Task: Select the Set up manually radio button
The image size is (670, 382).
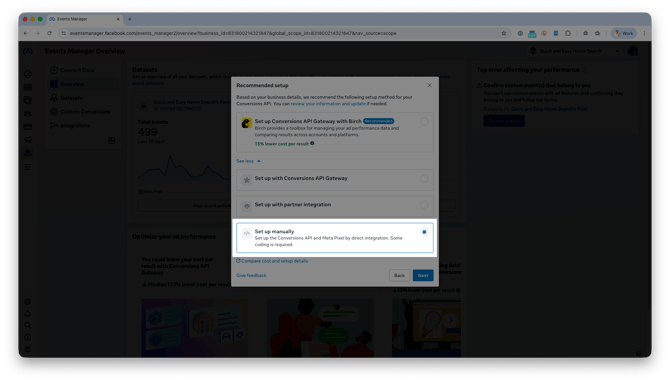Action: [424, 232]
